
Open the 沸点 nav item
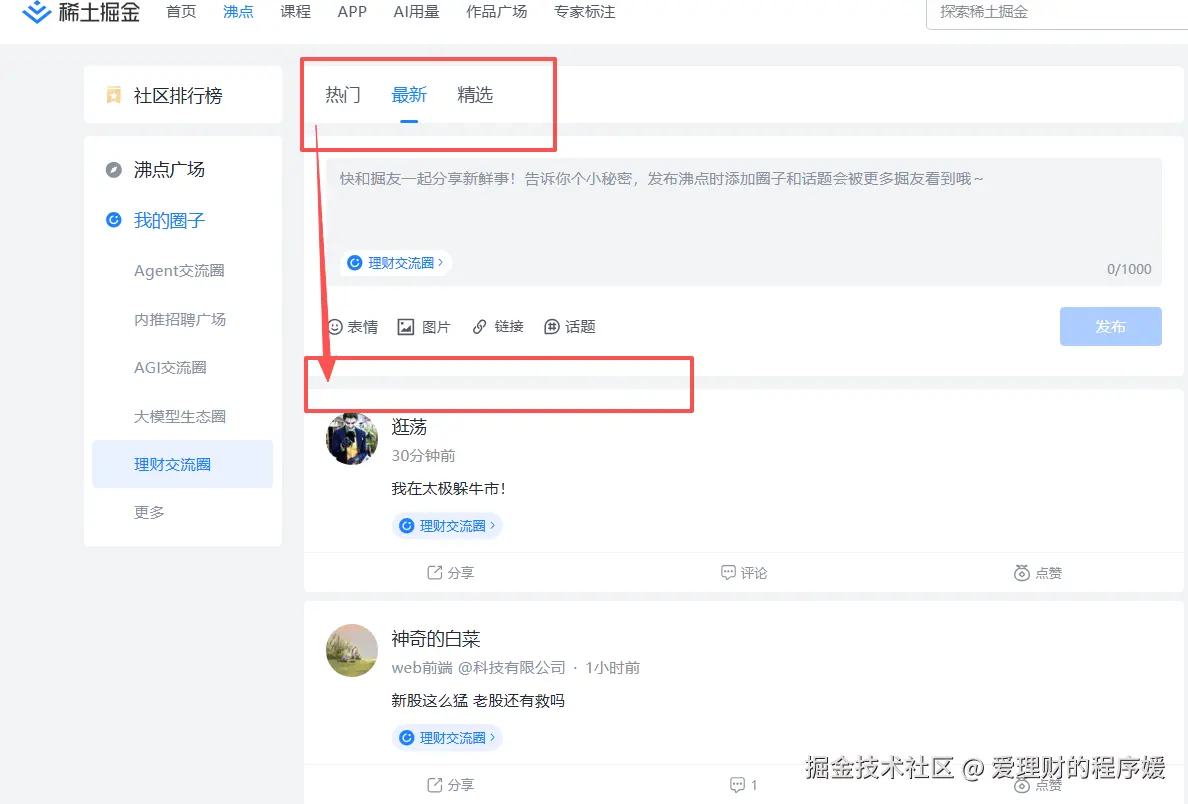pyautogui.click(x=238, y=12)
